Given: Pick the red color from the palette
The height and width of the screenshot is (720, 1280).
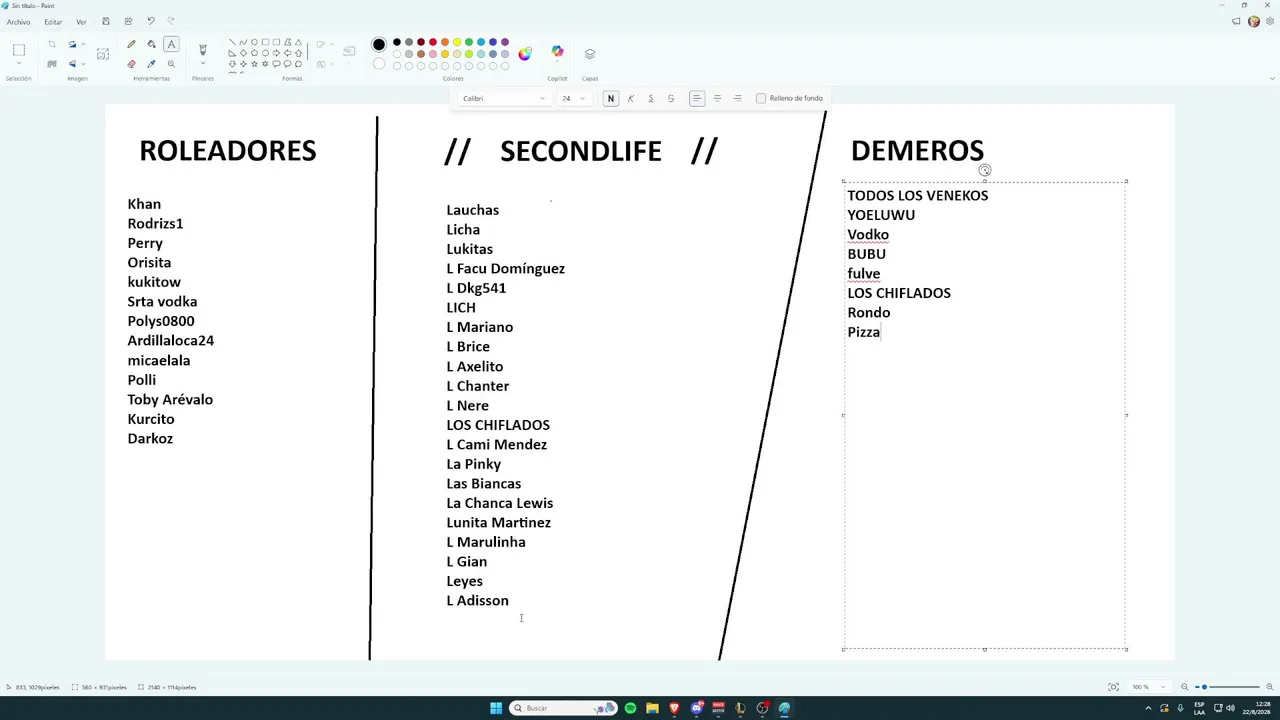Looking at the screenshot, I should (433, 42).
